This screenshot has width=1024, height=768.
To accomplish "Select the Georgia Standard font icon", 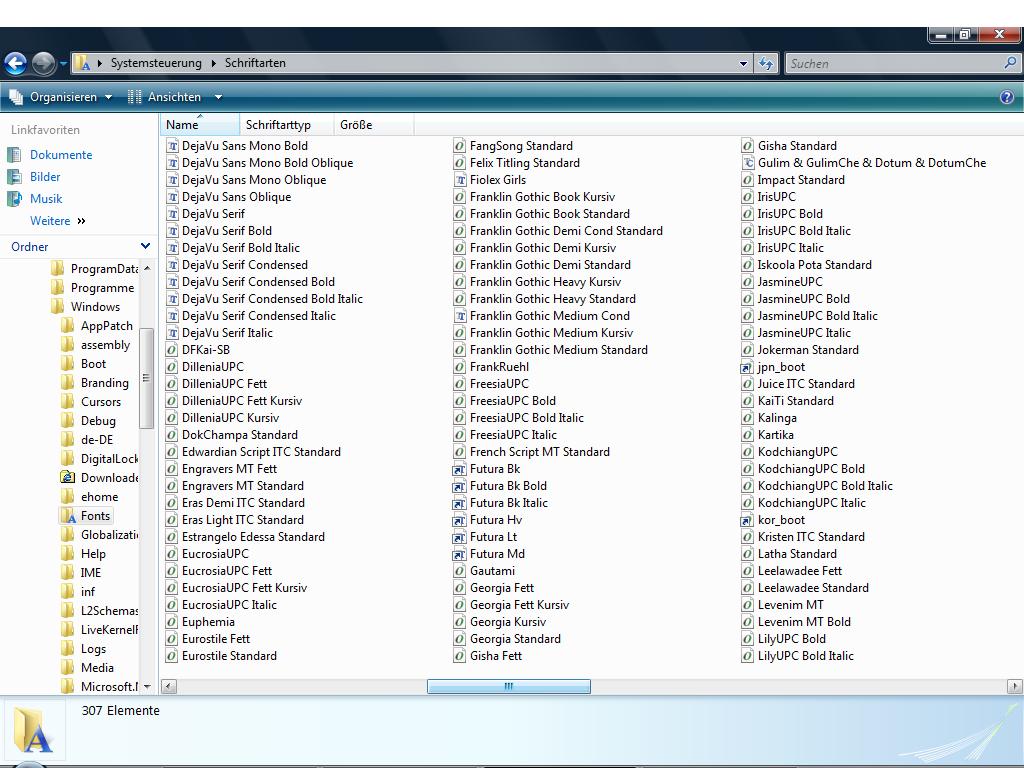I will 460,639.
